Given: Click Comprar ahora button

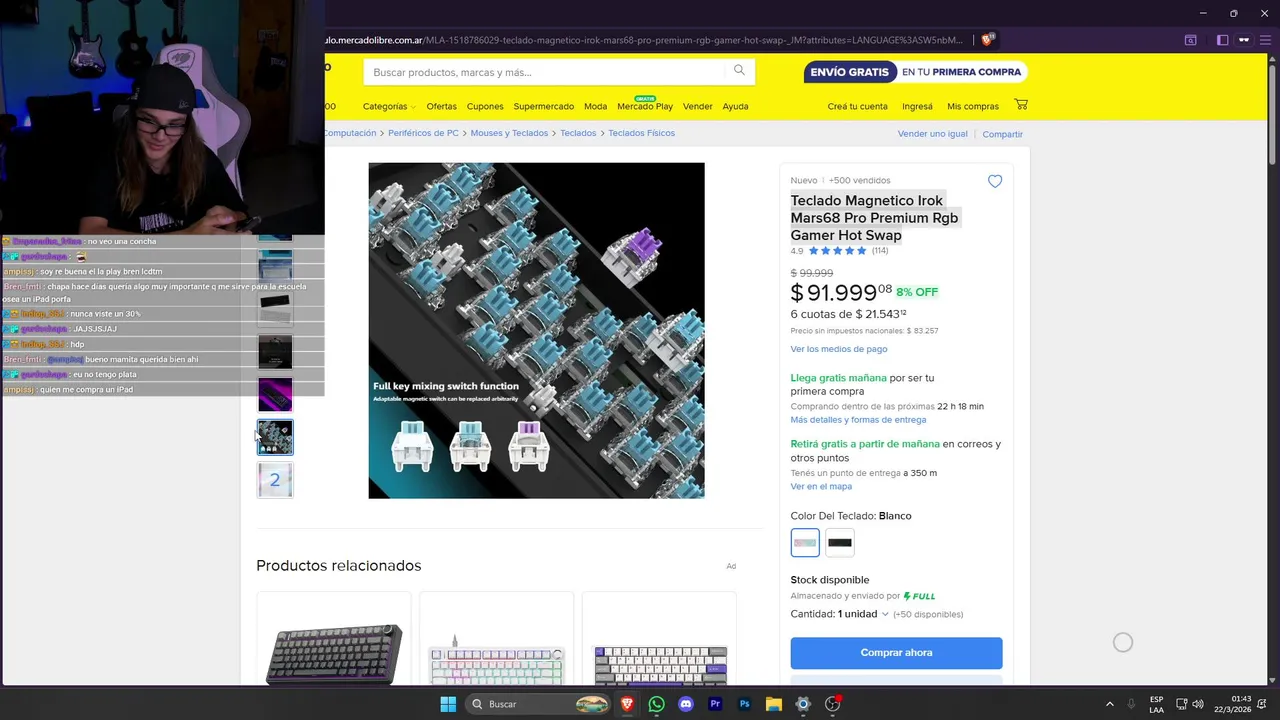Looking at the screenshot, I should pyautogui.click(x=896, y=653).
